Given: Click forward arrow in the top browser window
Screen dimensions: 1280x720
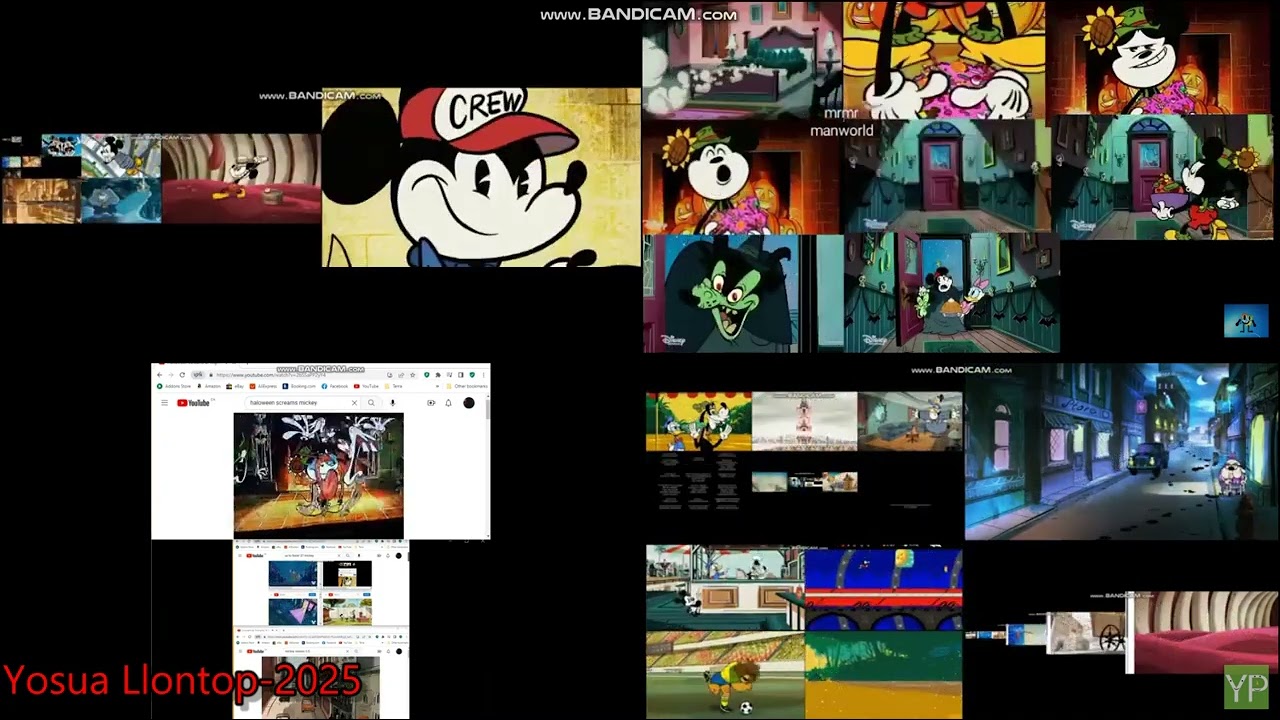Looking at the screenshot, I should click(x=171, y=375).
